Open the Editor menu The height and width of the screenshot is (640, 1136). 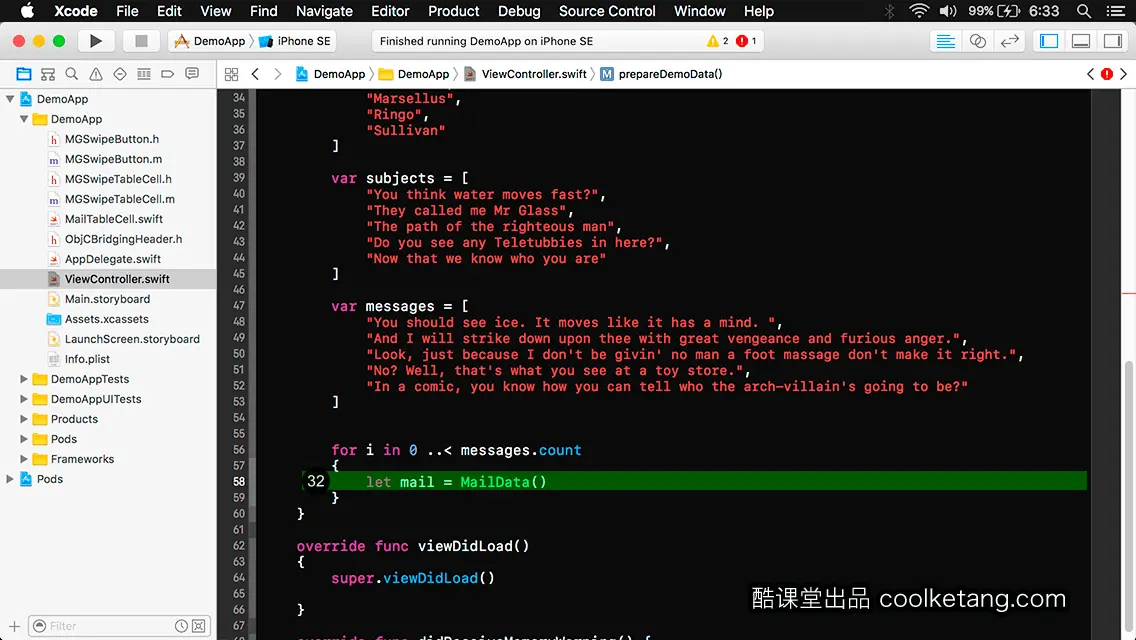click(390, 11)
